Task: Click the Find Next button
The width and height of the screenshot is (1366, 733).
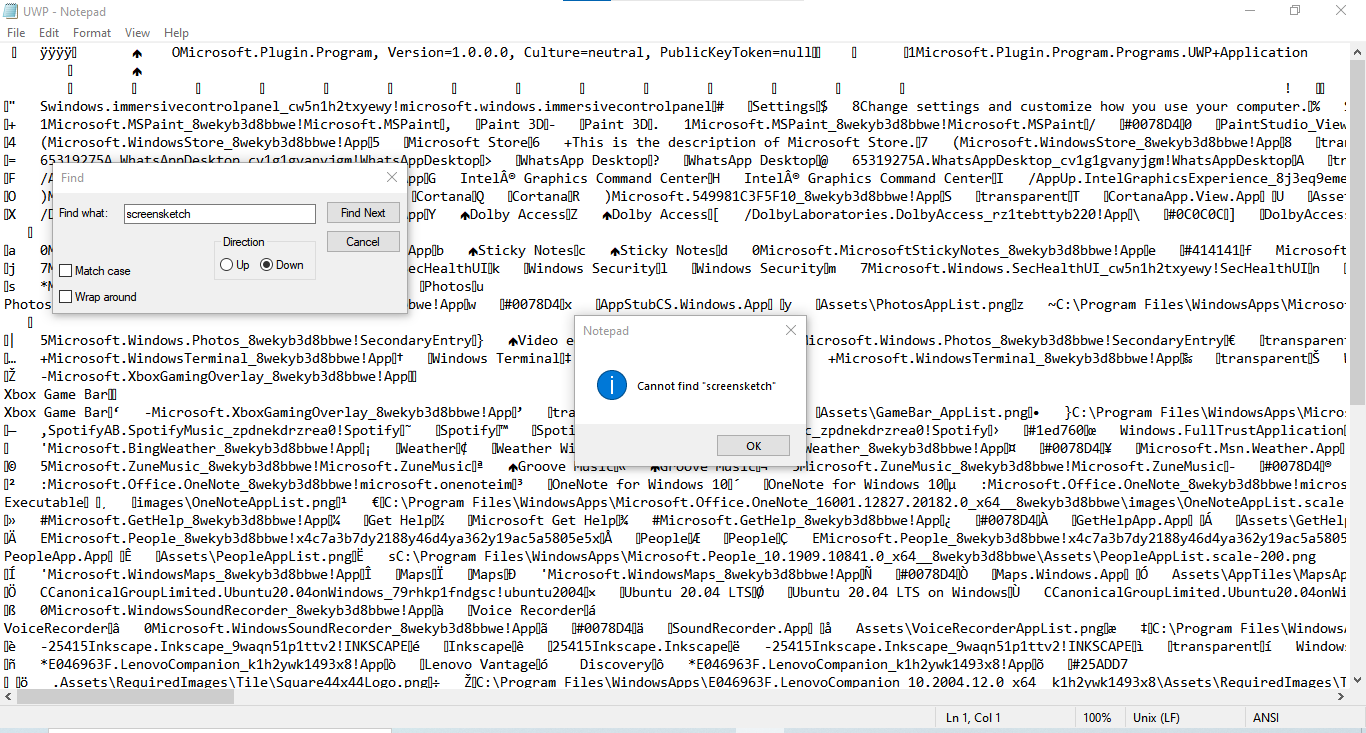Action: coord(363,213)
